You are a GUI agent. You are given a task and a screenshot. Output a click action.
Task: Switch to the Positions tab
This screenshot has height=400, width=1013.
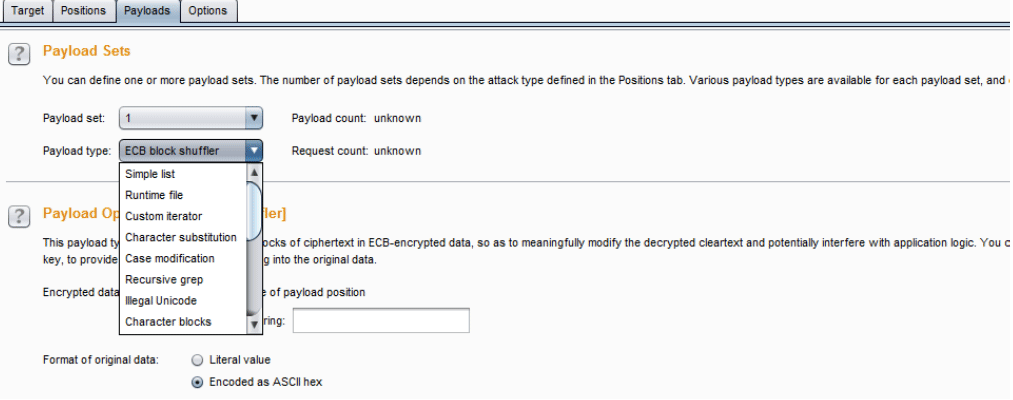tap(84, 11)
